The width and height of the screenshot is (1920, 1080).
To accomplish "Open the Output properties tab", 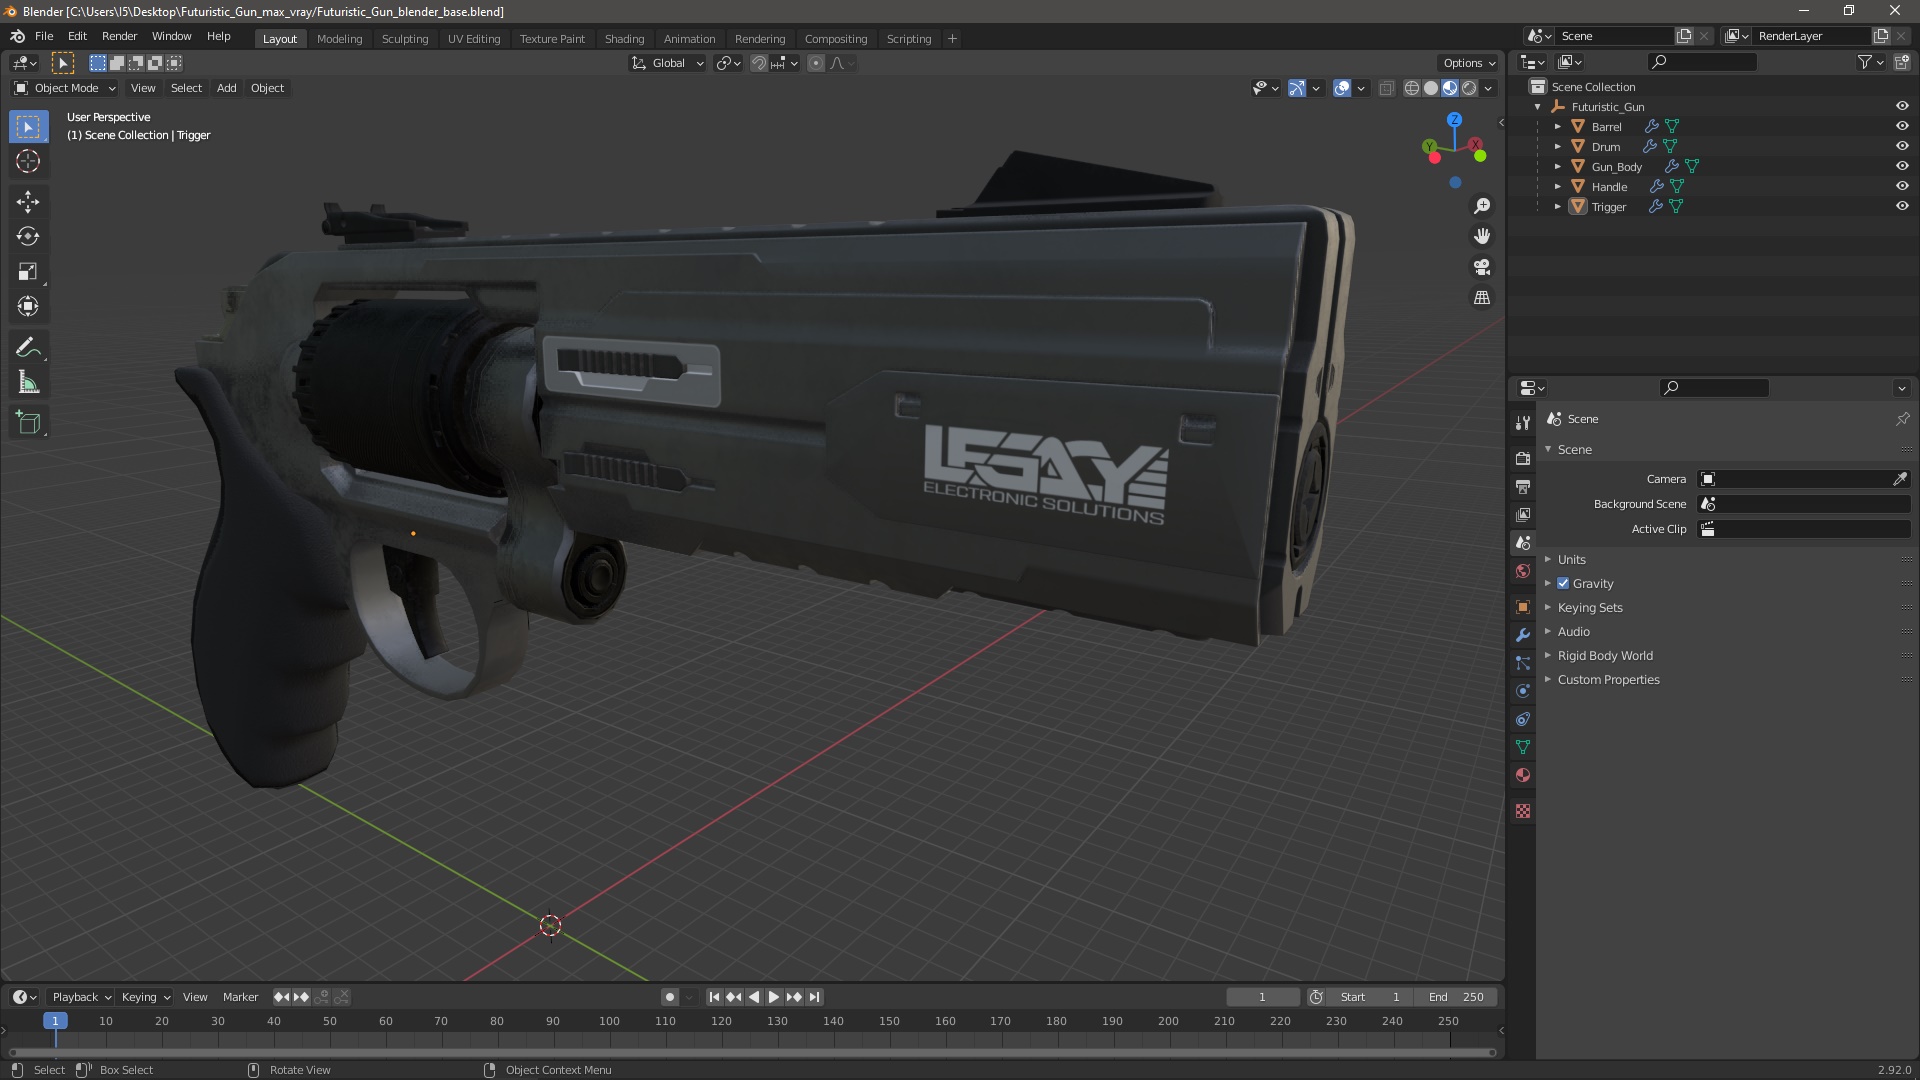I will pos(1523,487).
